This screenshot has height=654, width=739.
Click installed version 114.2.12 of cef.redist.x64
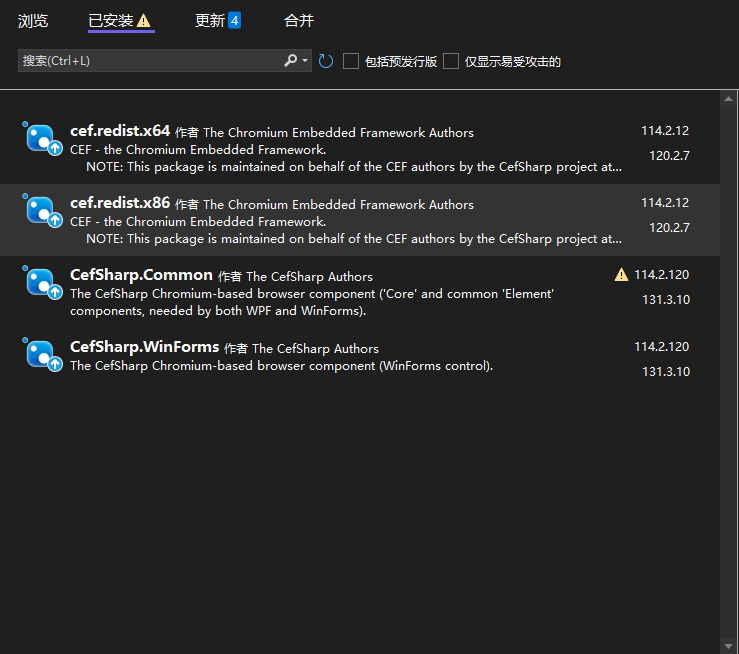pyautogui.click(x=665, y=131)
